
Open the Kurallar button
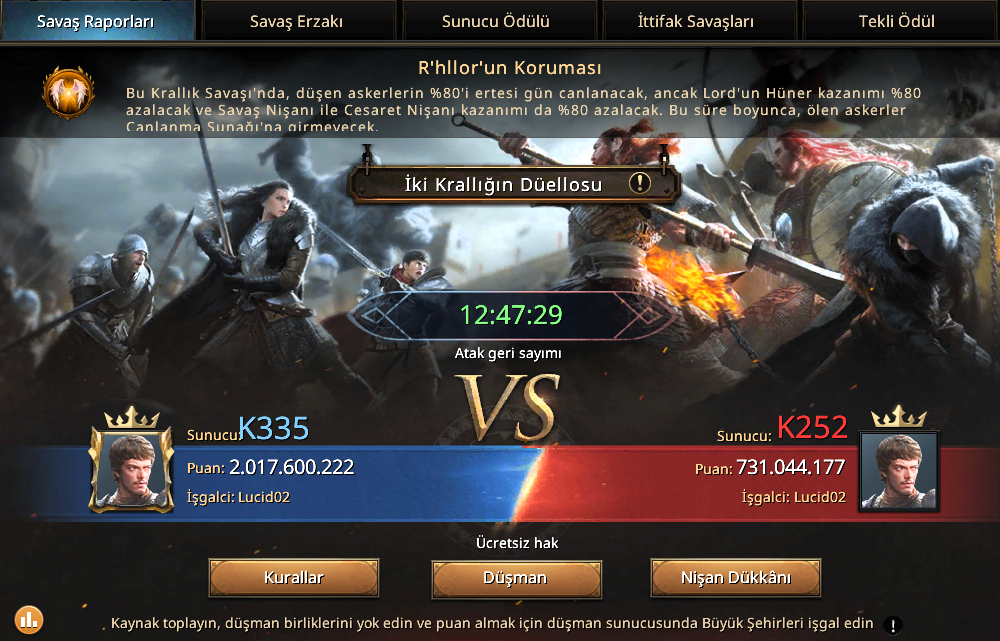point(294,578)
